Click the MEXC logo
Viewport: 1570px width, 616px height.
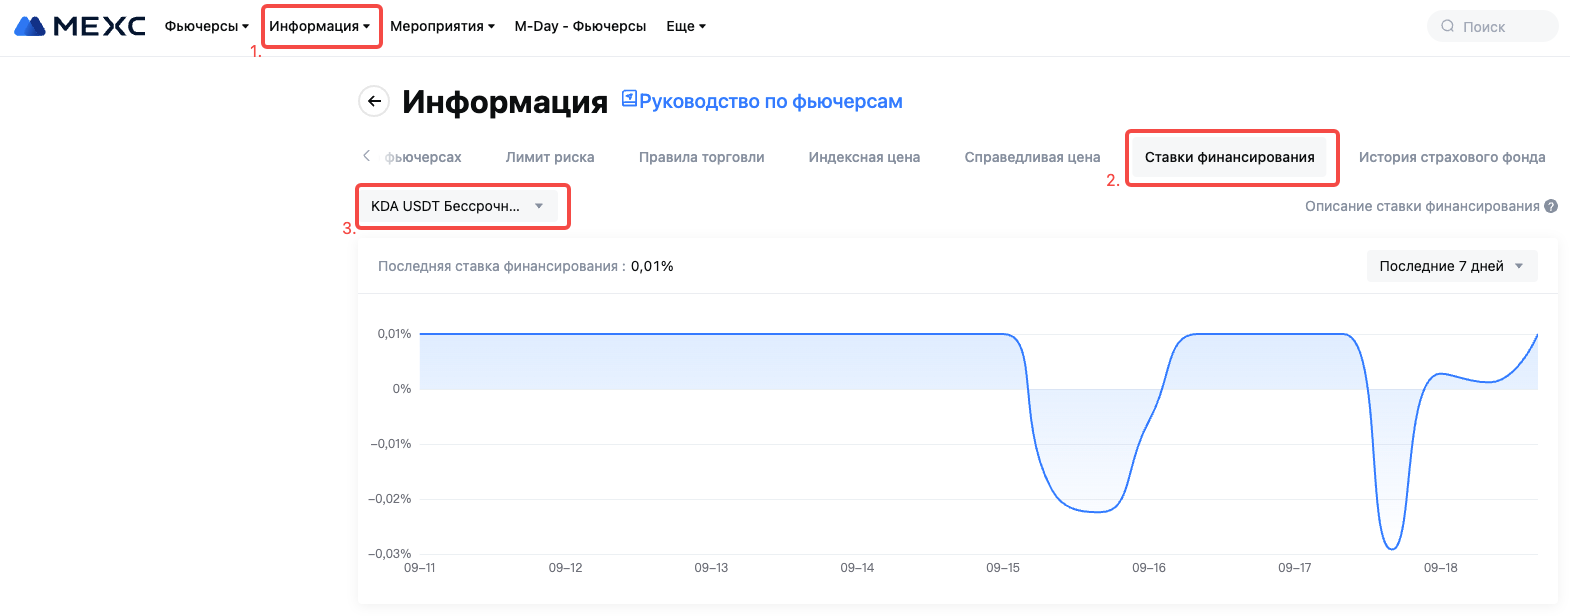click(x=80, y=26)
